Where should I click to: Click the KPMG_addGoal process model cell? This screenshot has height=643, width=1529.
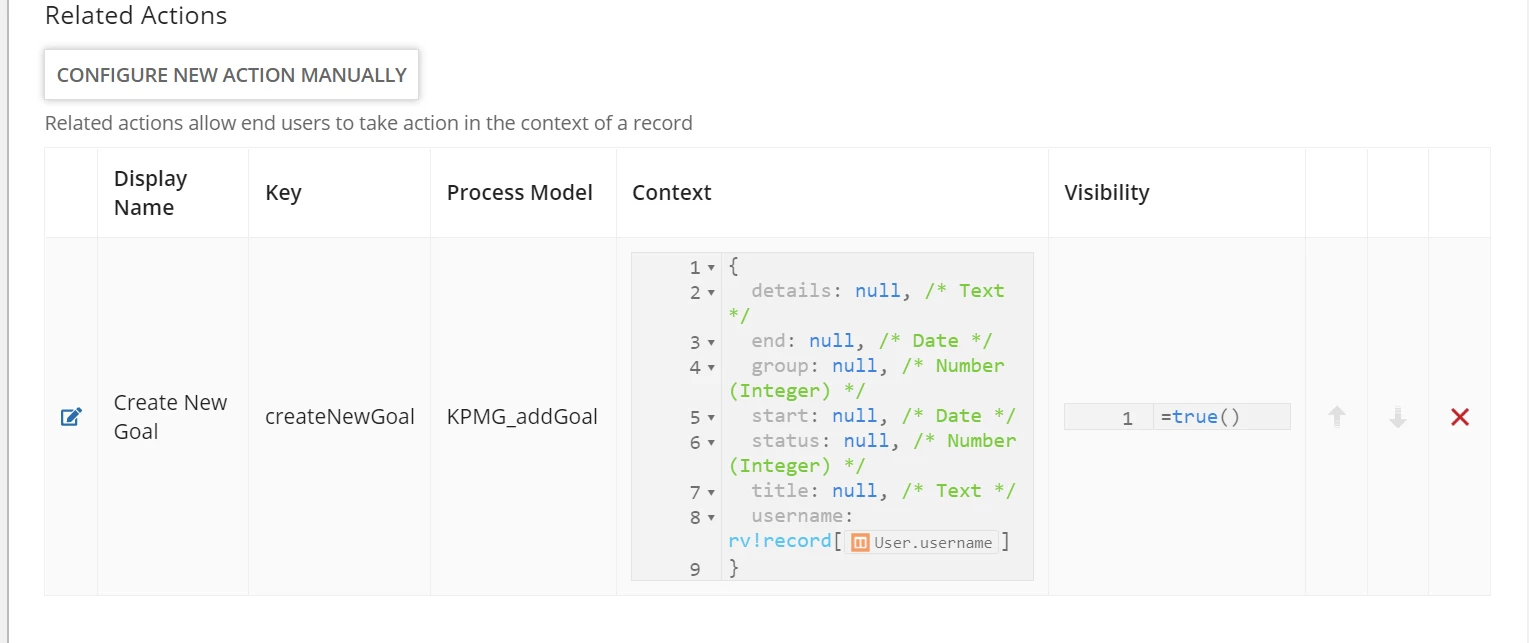click(x=522, y=417)
